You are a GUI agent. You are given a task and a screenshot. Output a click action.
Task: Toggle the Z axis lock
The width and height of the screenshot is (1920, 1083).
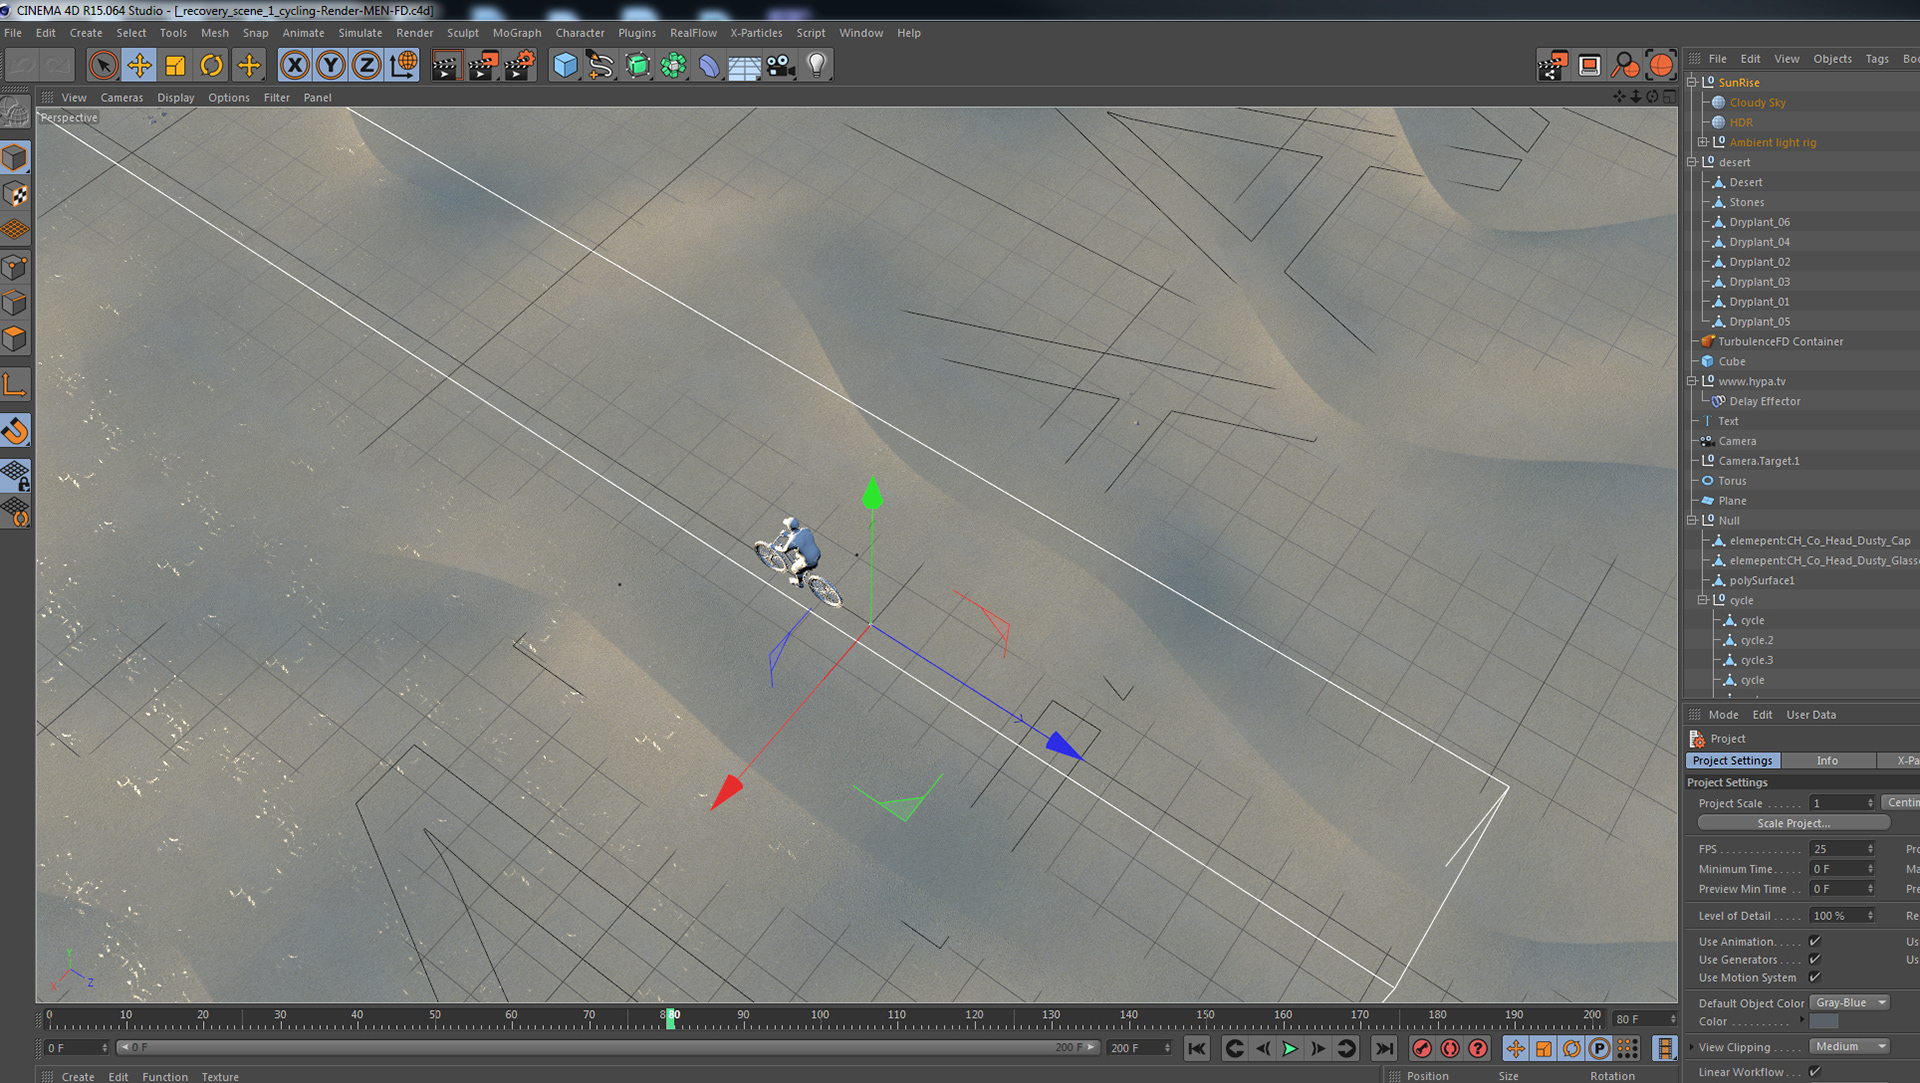click(366, 66)
